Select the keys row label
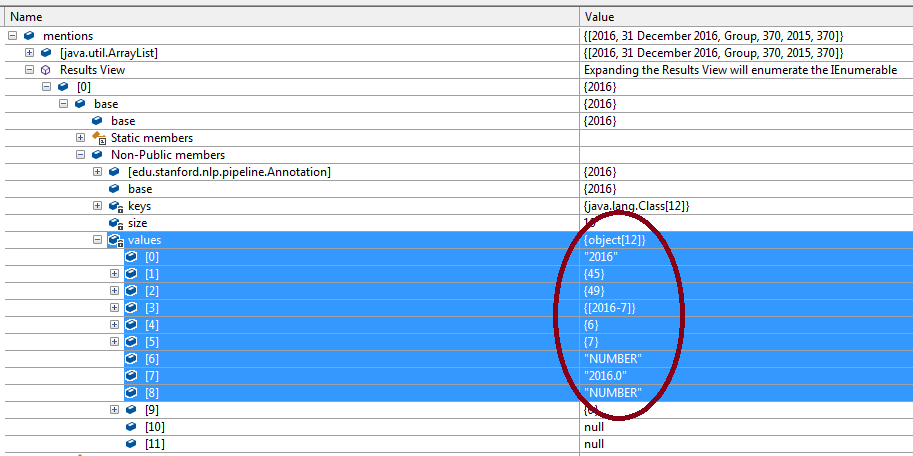 [x=140, y=206]
